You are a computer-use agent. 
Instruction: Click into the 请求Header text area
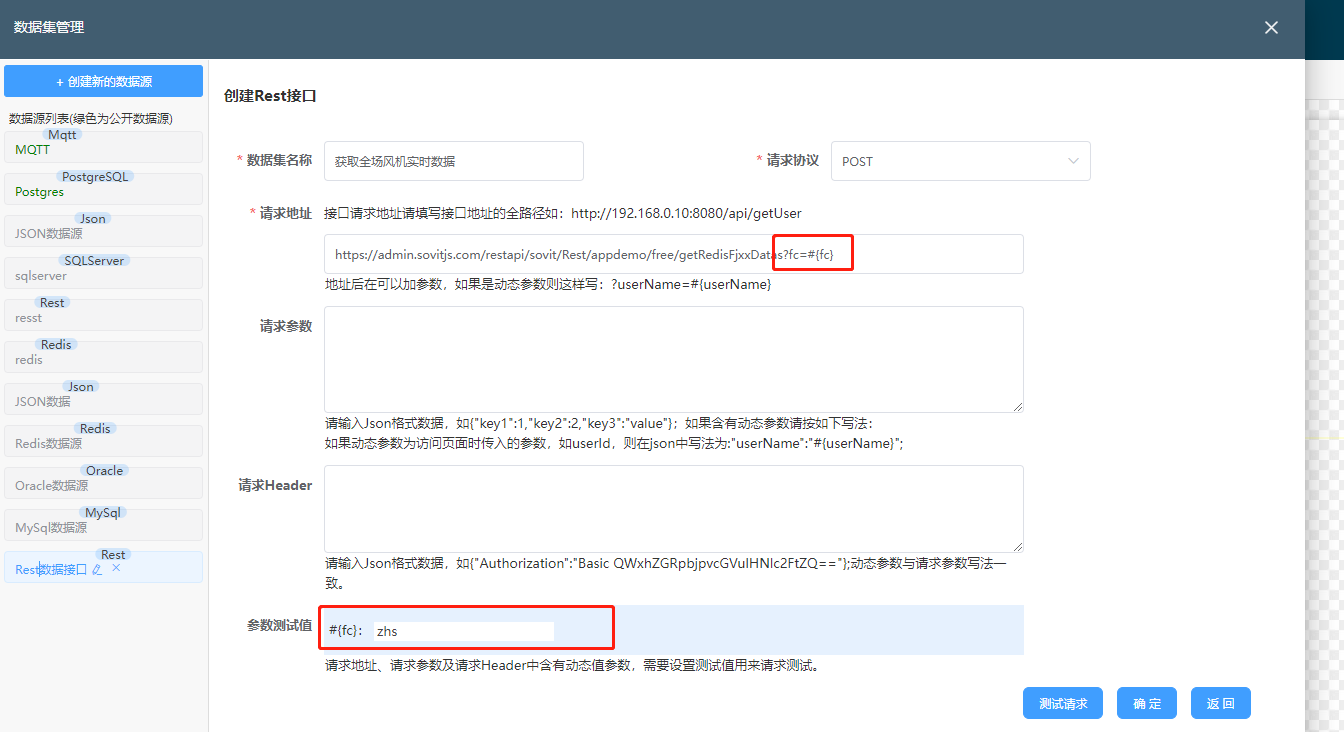point(673,508)
